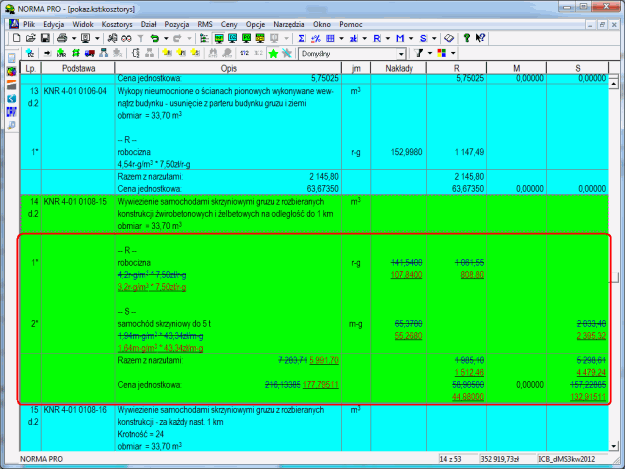Click the Podstawa column header
The image size is (625, 469).
(77, 68)
